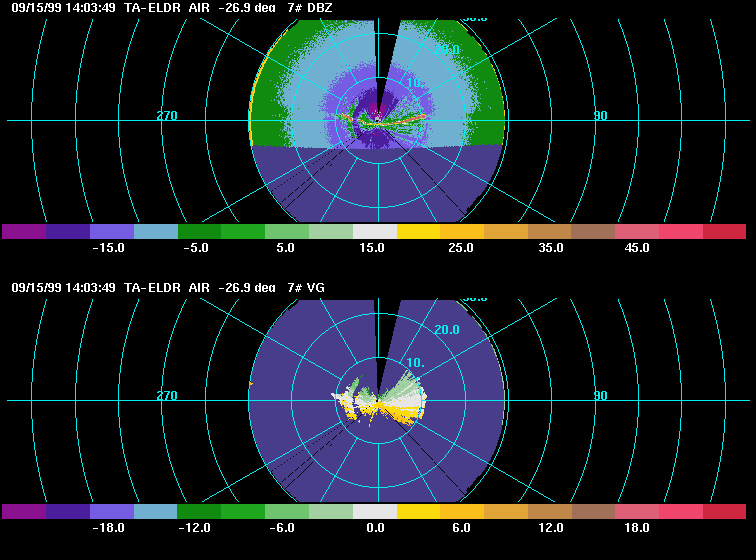Click the 45.0 scale label under DBZ bar
Viewport: 756px width, 560px height.
coord(637,248)
